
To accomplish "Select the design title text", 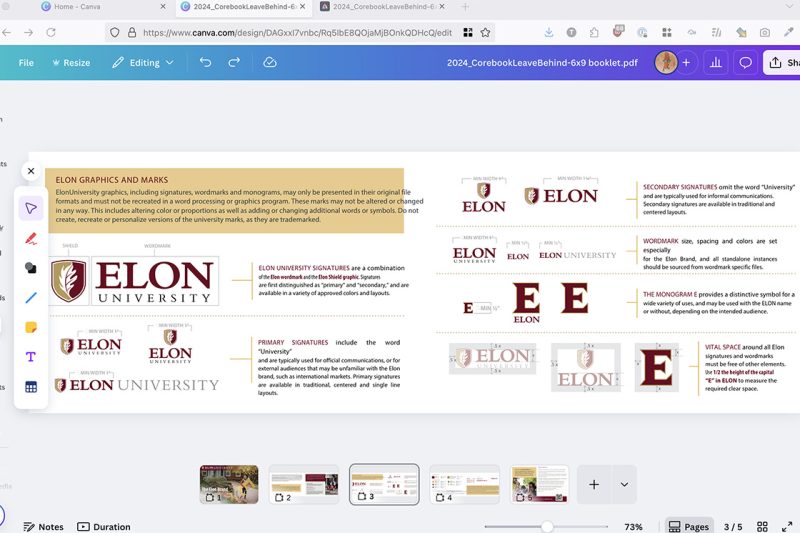I will coord(542,62).
